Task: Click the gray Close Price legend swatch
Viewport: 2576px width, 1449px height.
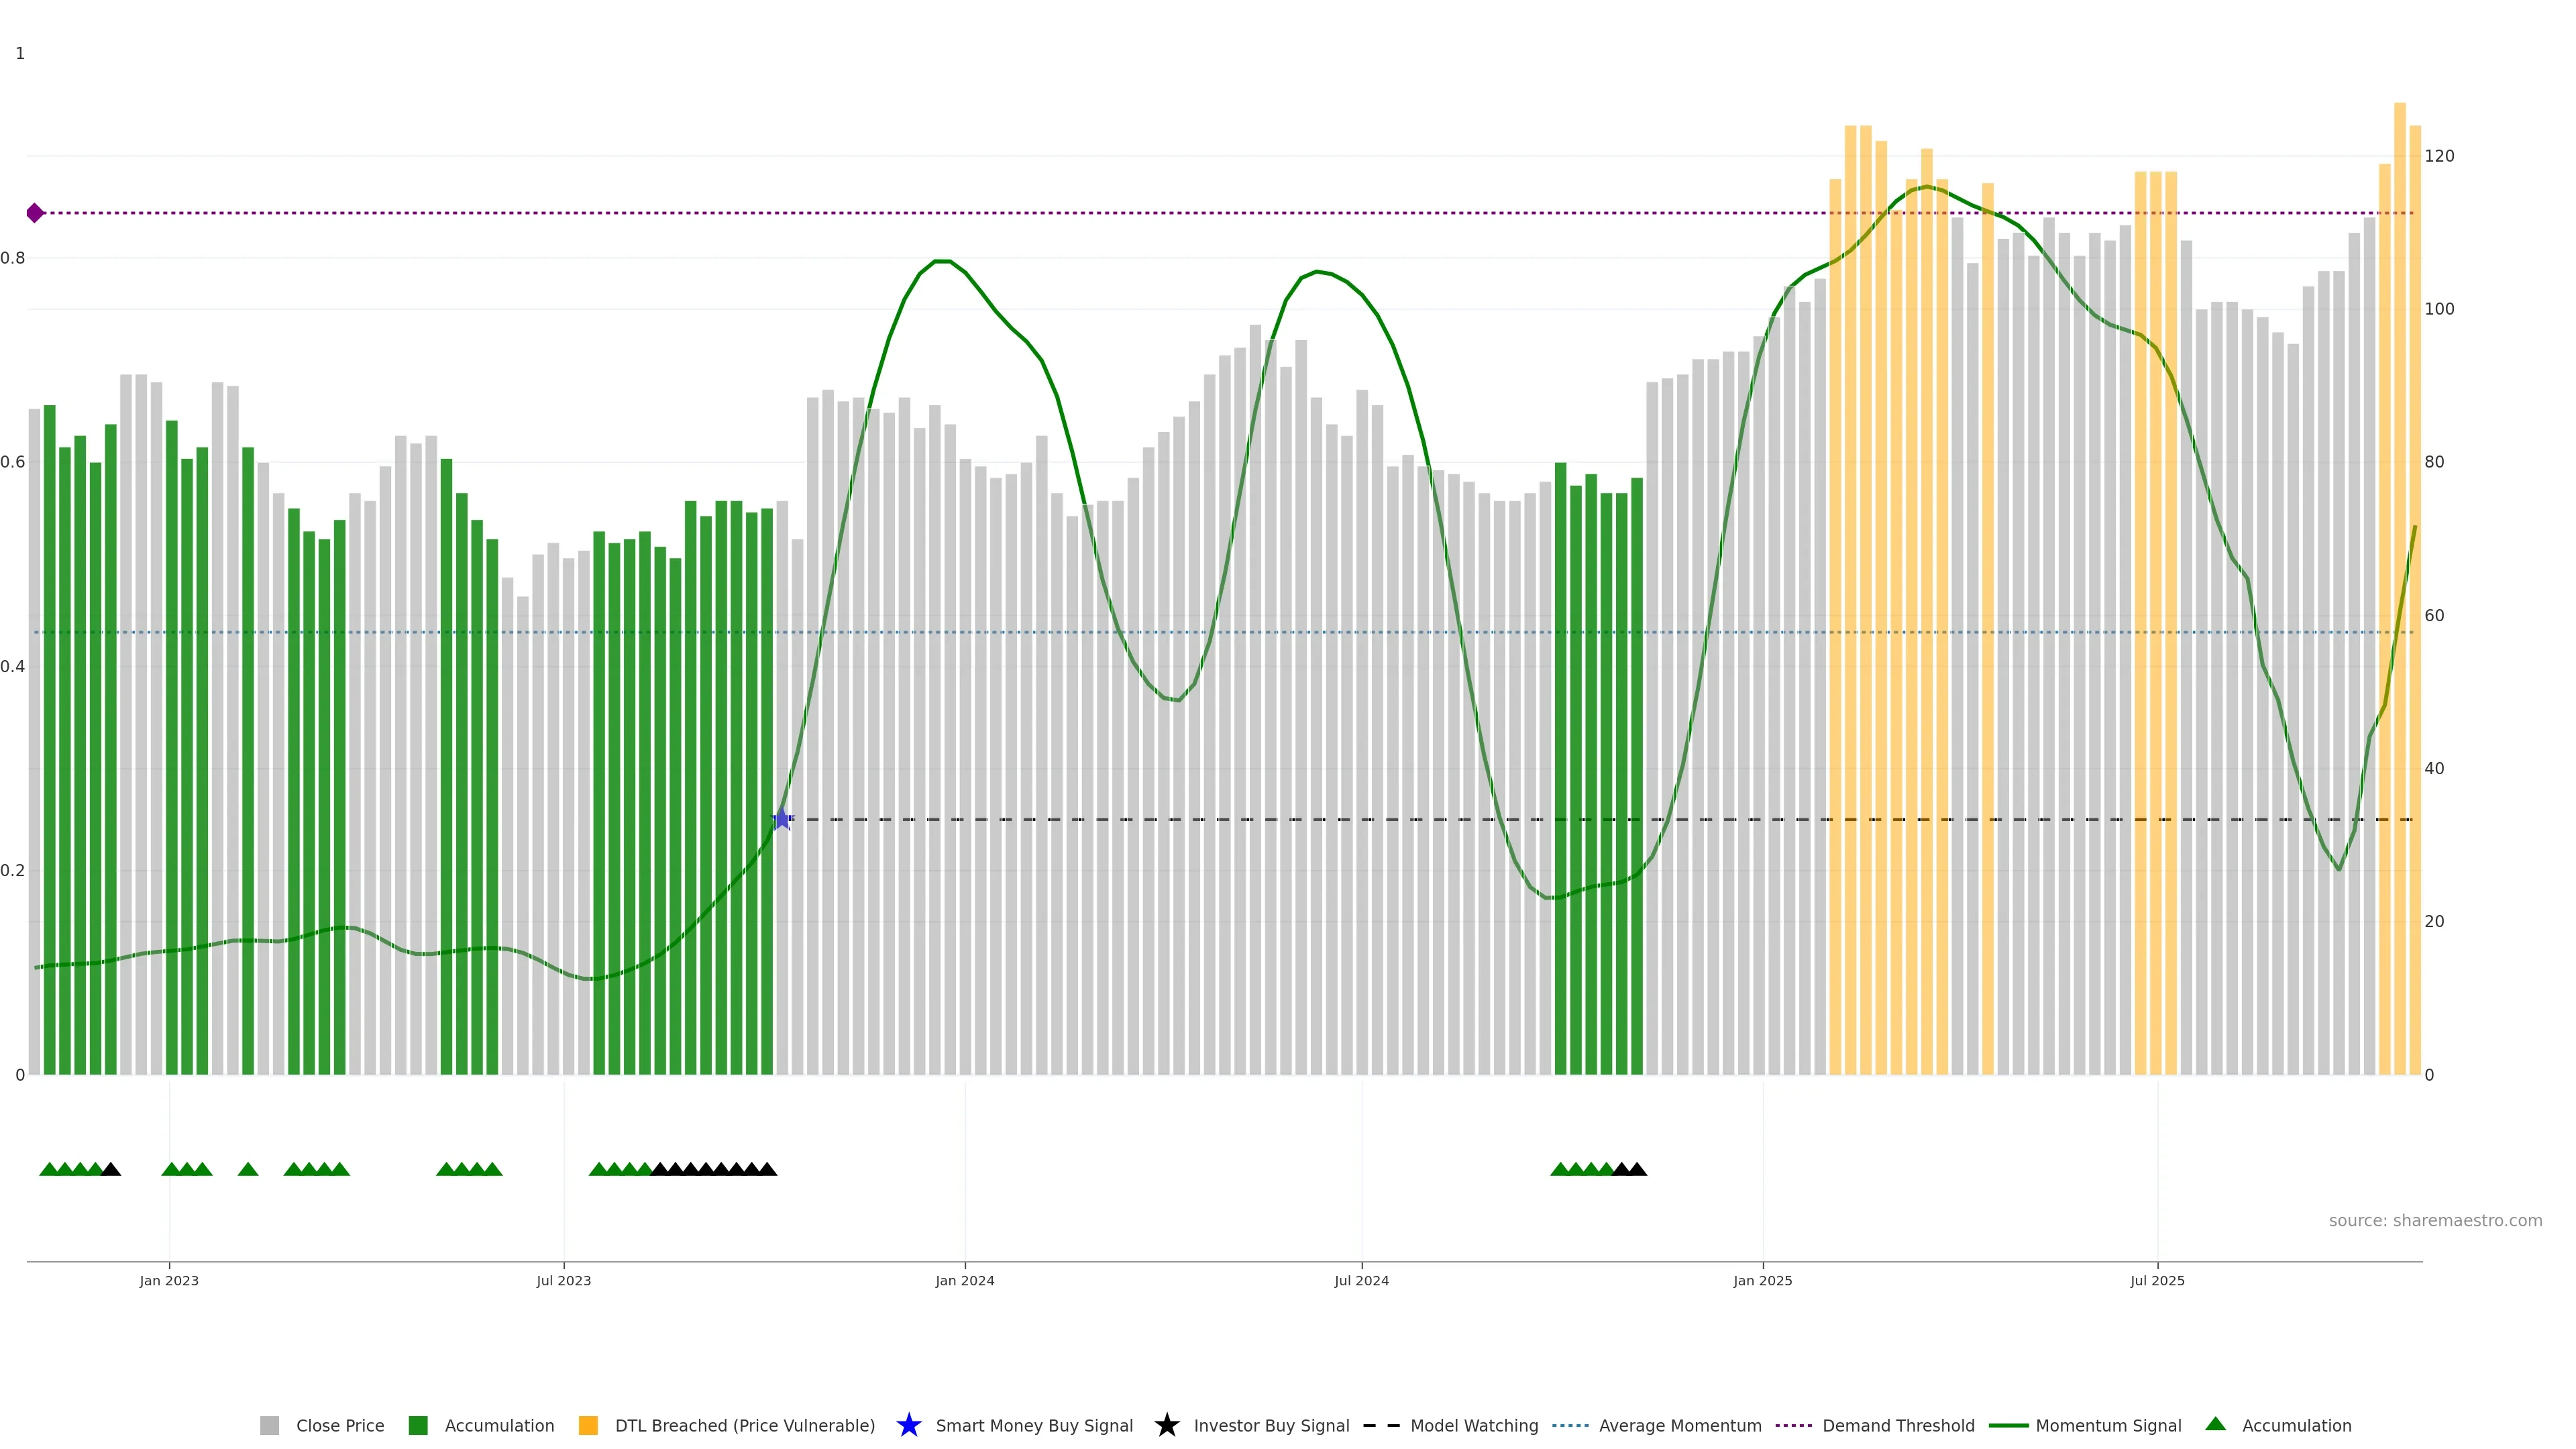Action: pos(269,1426)
